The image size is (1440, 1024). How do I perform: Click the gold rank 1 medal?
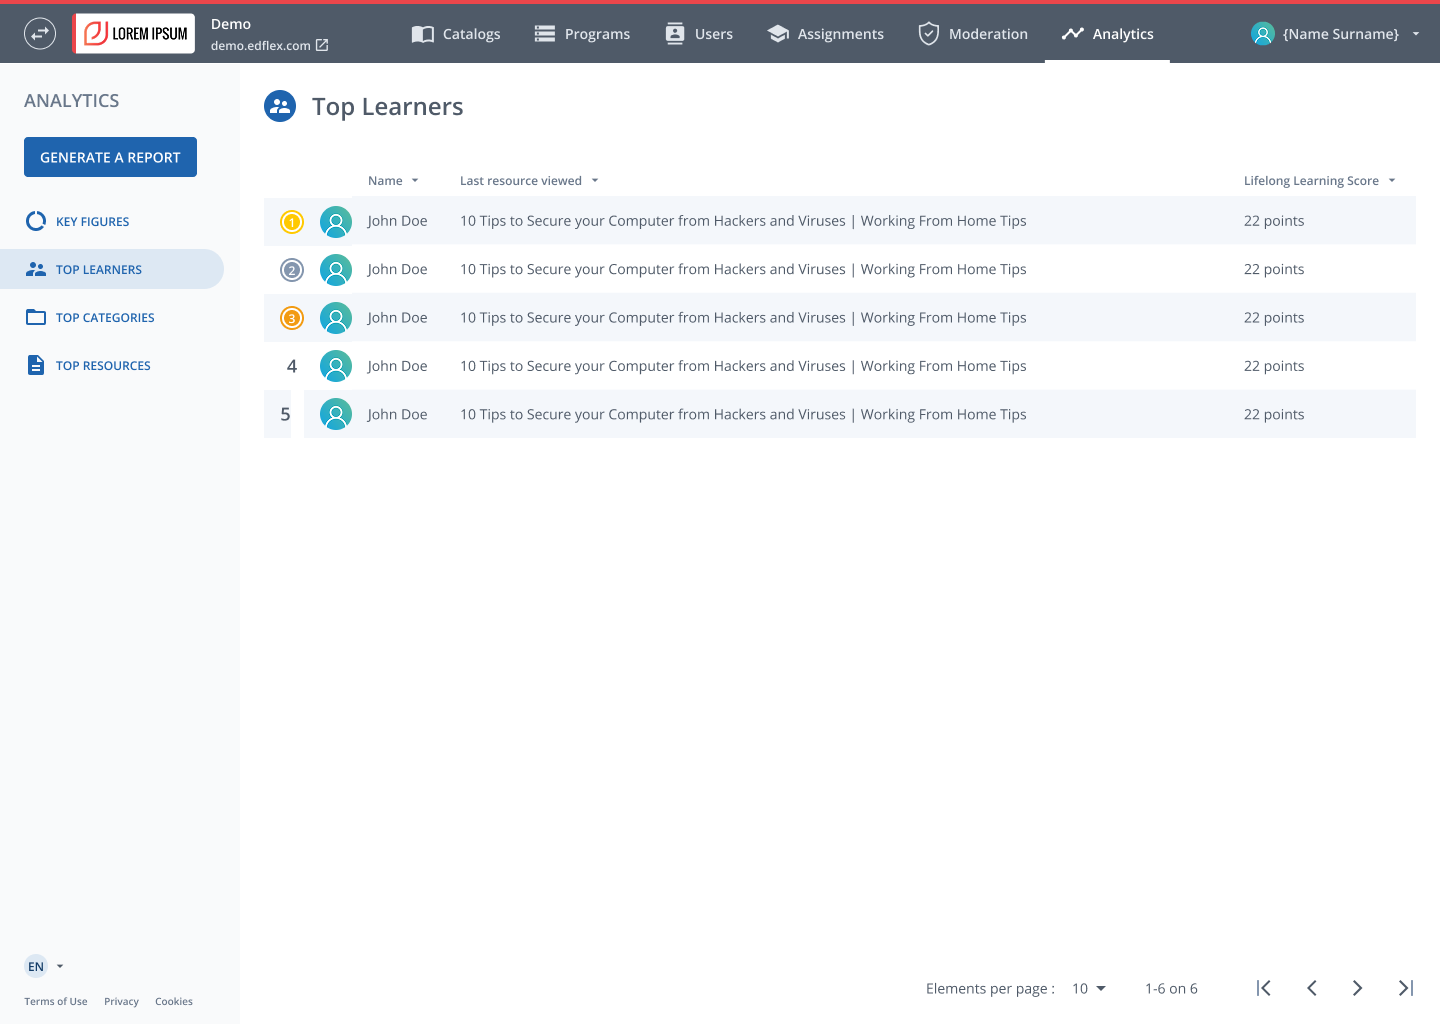click(292, 222)
